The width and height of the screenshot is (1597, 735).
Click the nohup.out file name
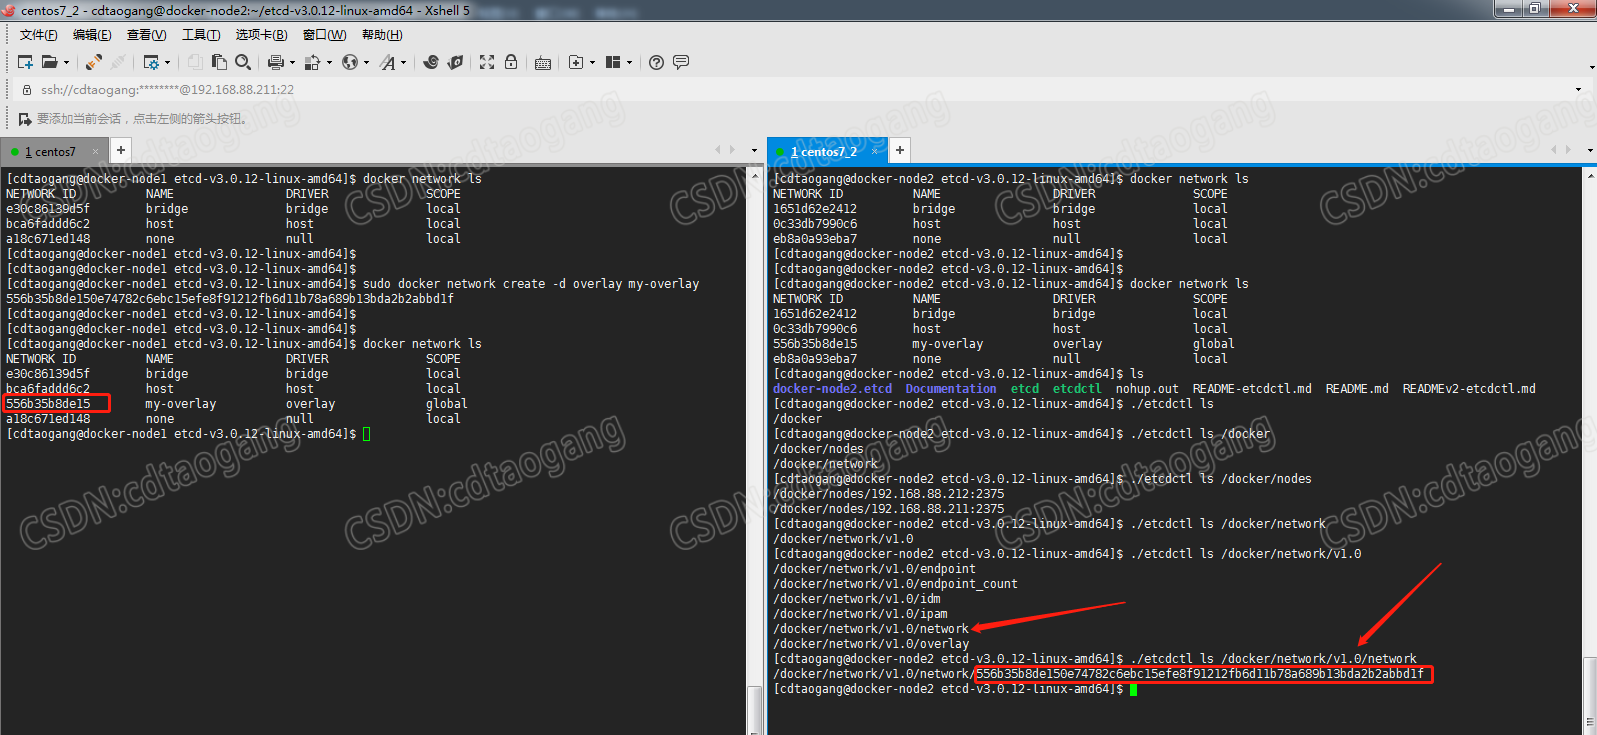1147,389
